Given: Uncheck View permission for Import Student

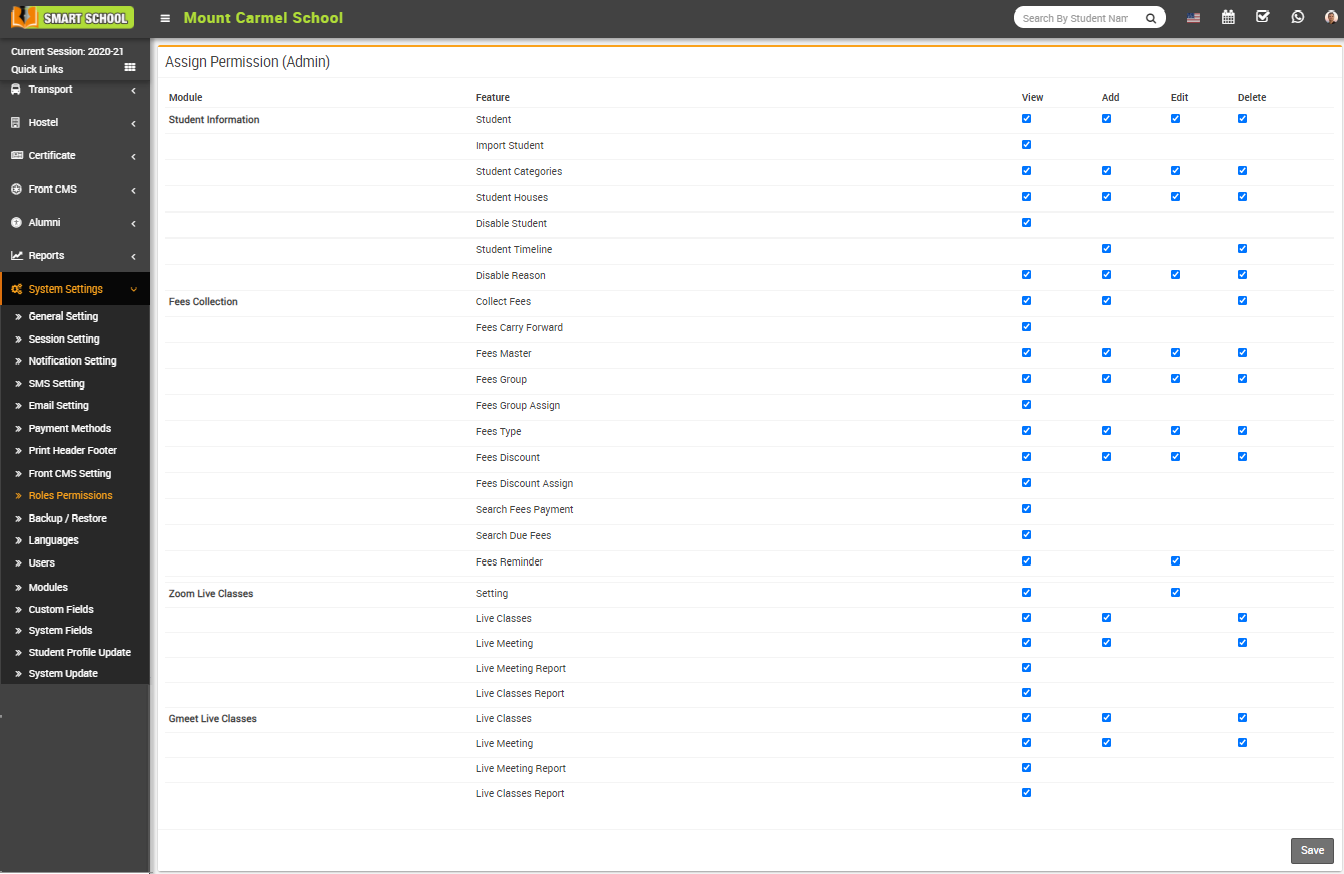Looking at the screenshot, I should (1026, 144).
